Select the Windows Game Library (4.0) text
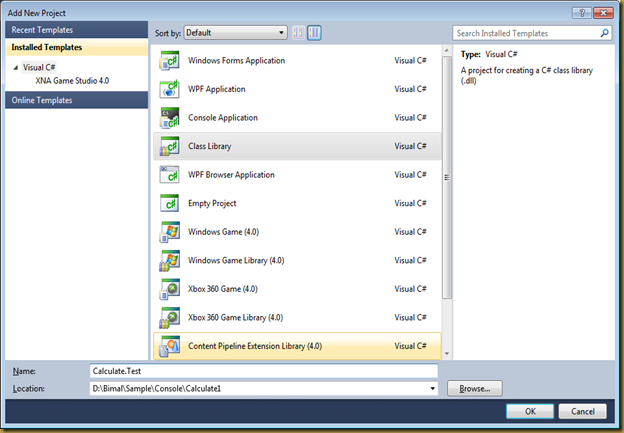 [x=236, y=260]
